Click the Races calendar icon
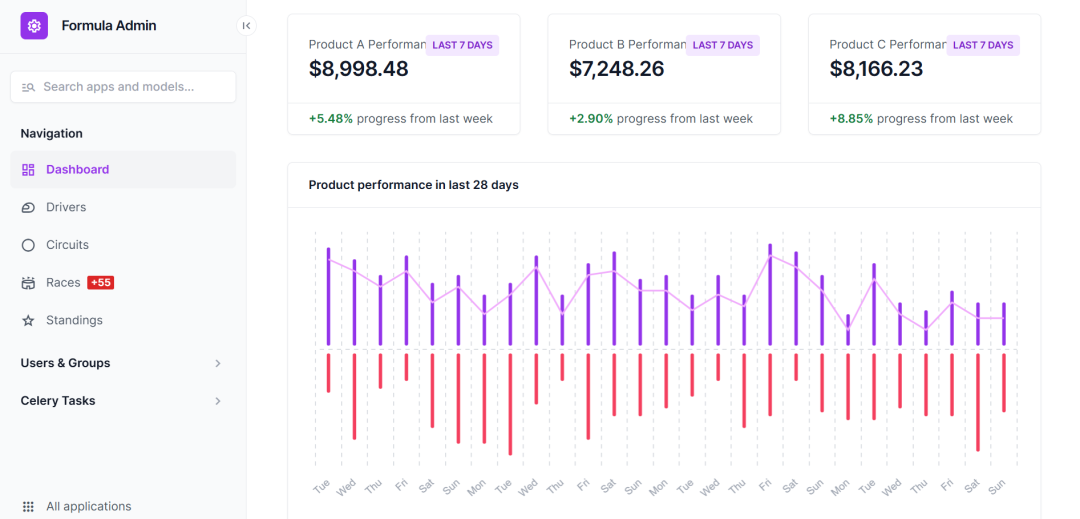The image size is (1080, 519). pyautogui.click(x=28, y=283)
